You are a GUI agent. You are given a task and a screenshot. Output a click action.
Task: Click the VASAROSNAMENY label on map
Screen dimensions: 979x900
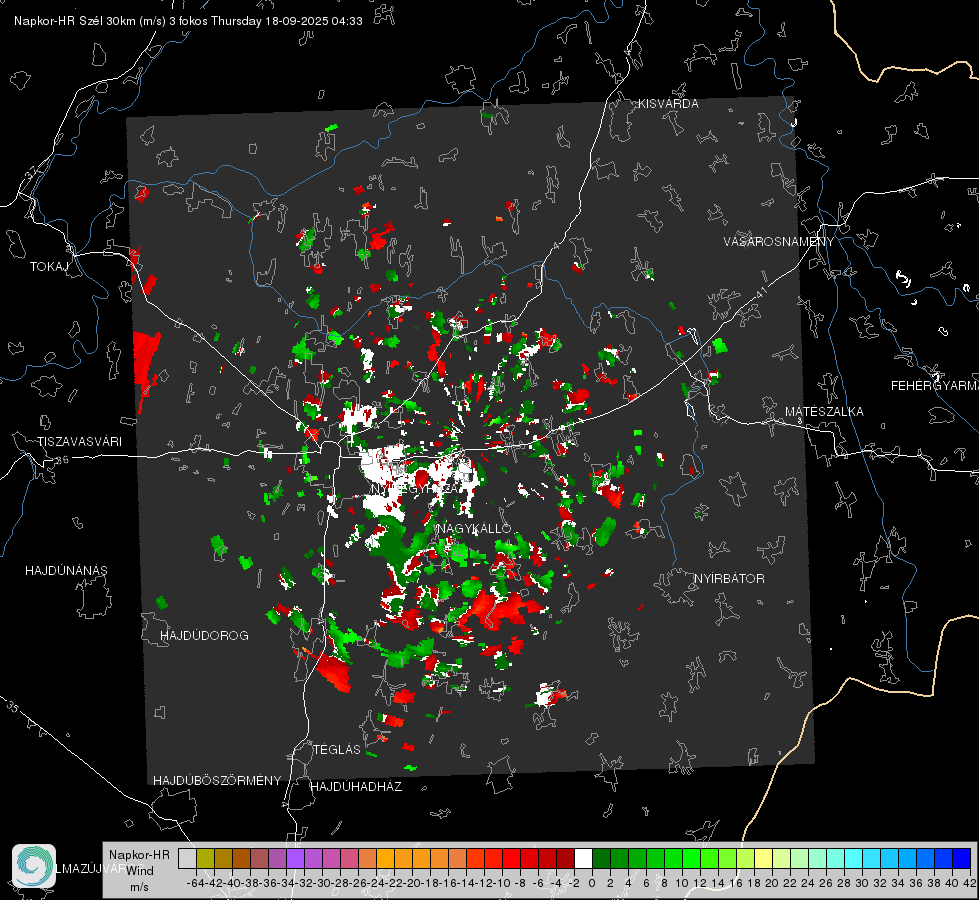(x=778, y=242)
